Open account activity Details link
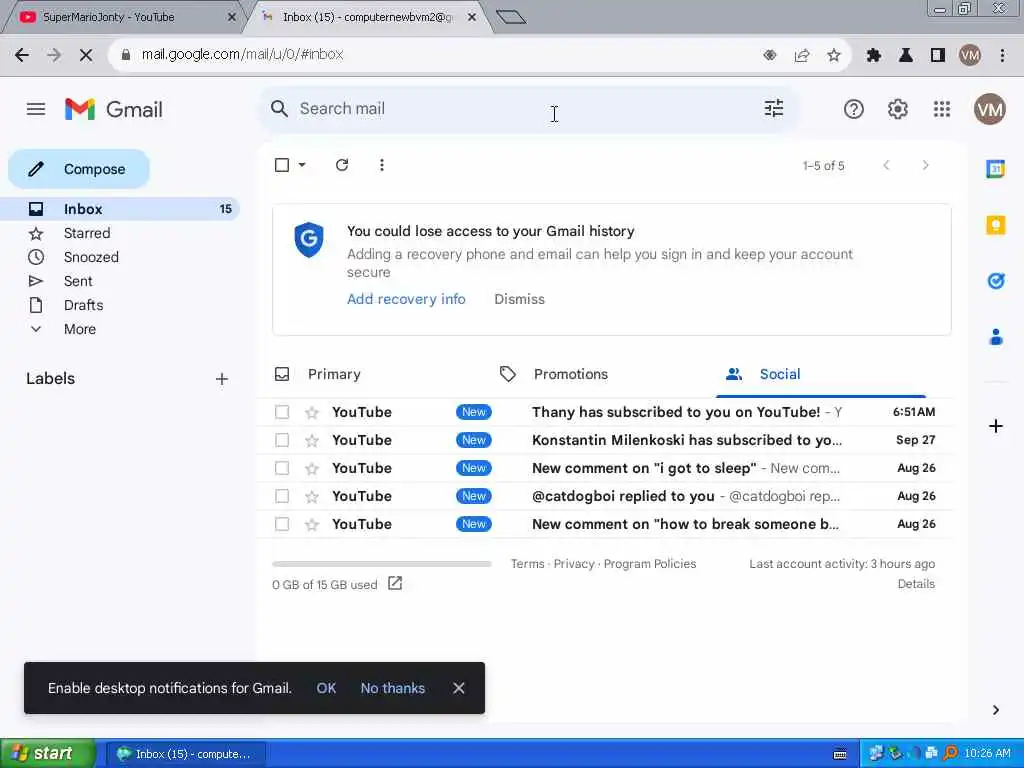Viewport: 1024px width, 768px height. [x=916, y=584]
